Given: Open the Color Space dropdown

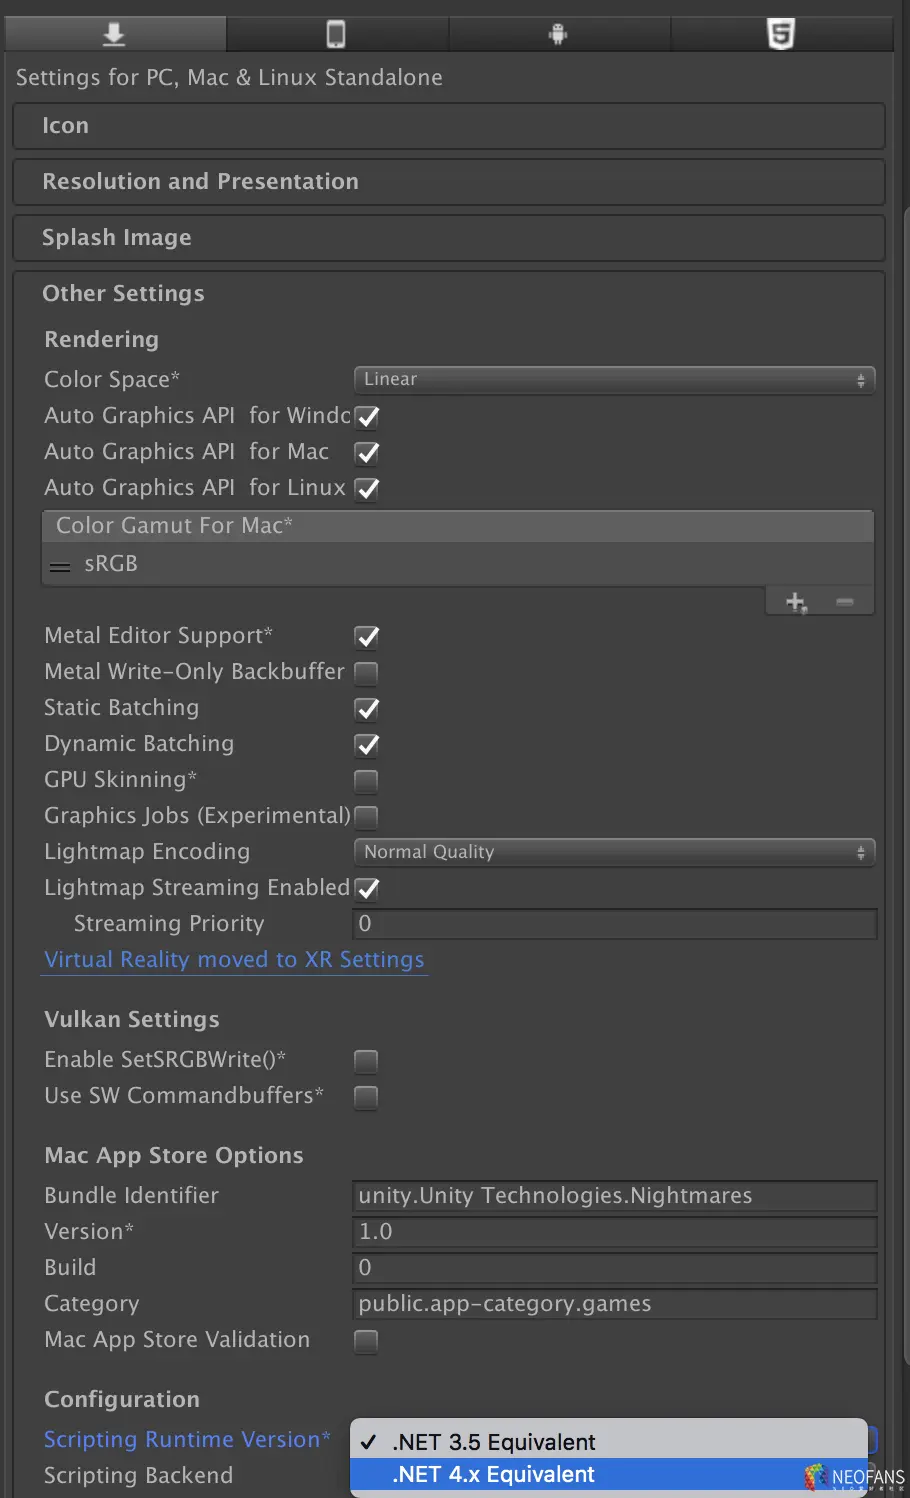Looking at the screenshot, I should click(x=614, y=380).
